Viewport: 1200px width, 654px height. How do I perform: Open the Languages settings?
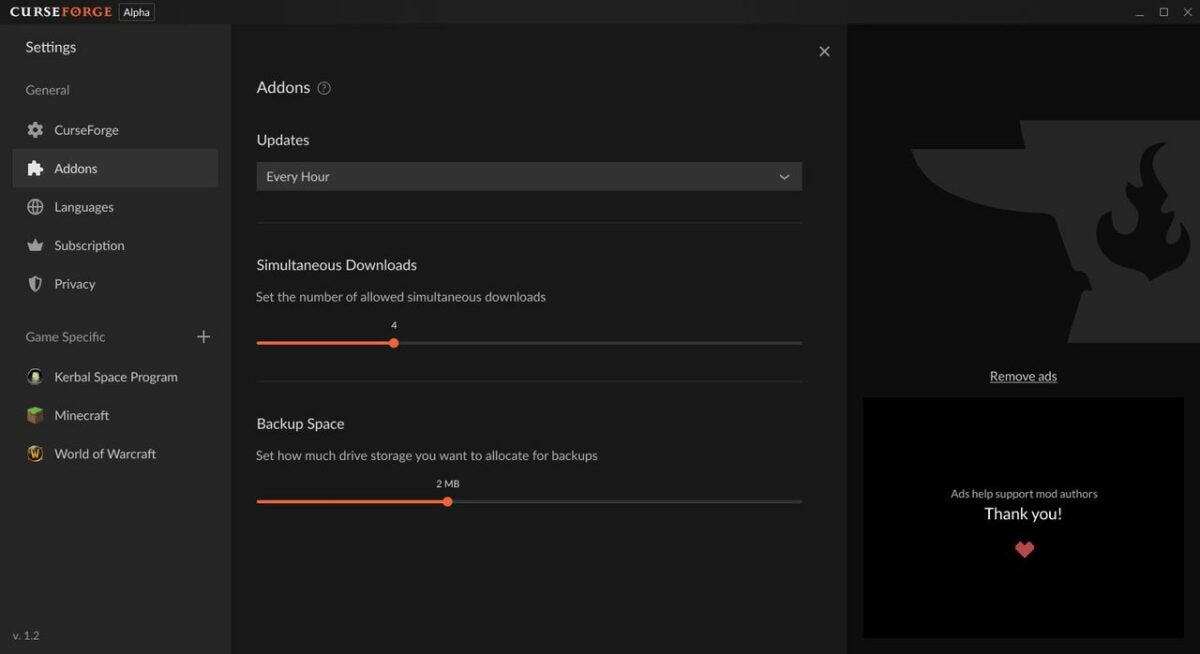point(115,207)
